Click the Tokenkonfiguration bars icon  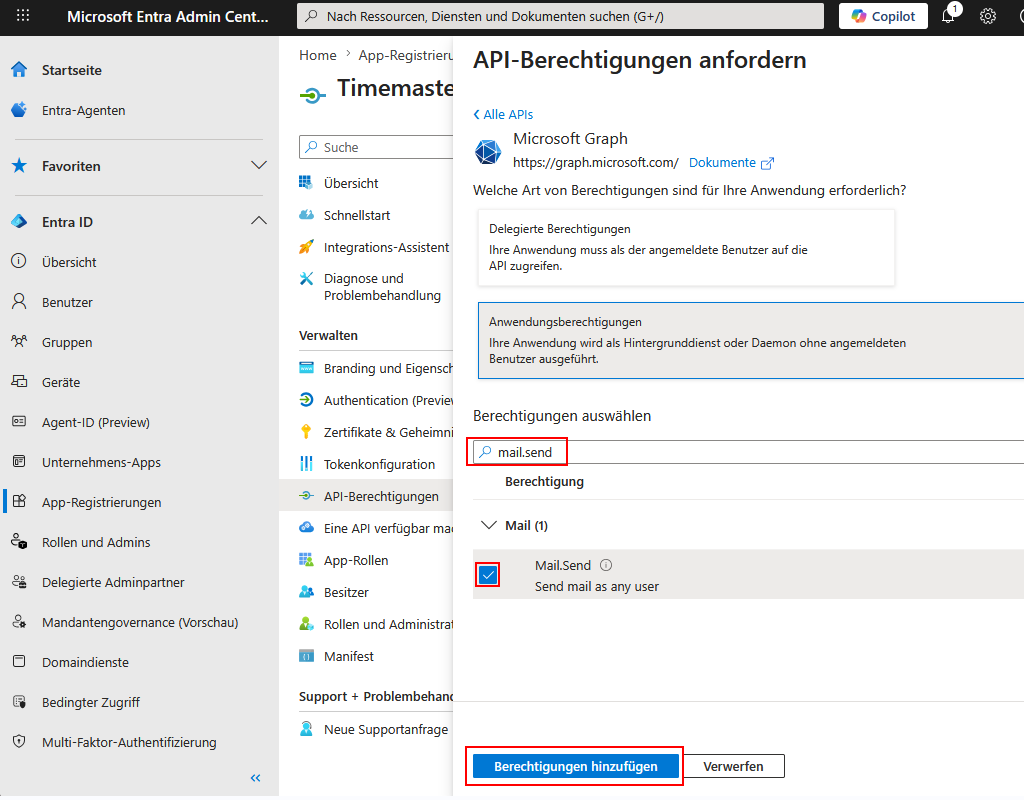coord(306,464)
